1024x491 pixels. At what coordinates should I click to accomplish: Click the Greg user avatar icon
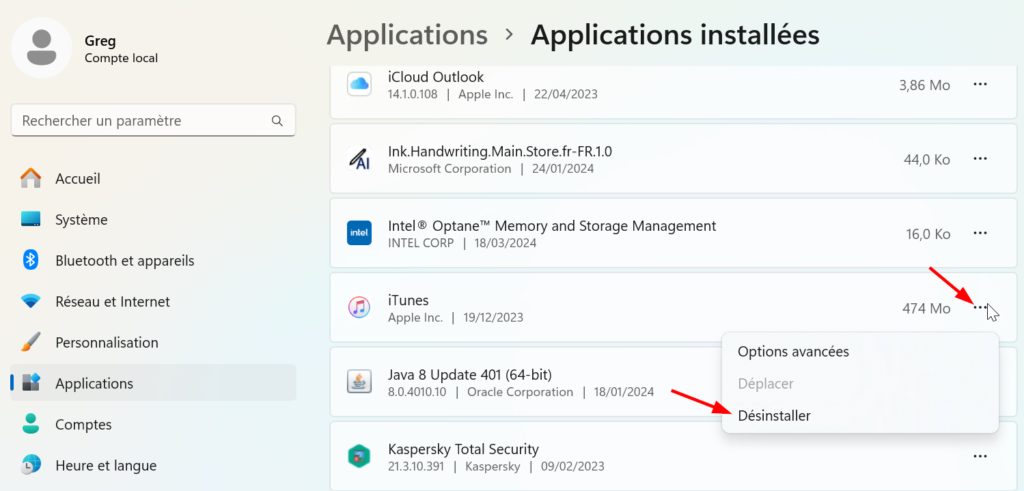41,48
